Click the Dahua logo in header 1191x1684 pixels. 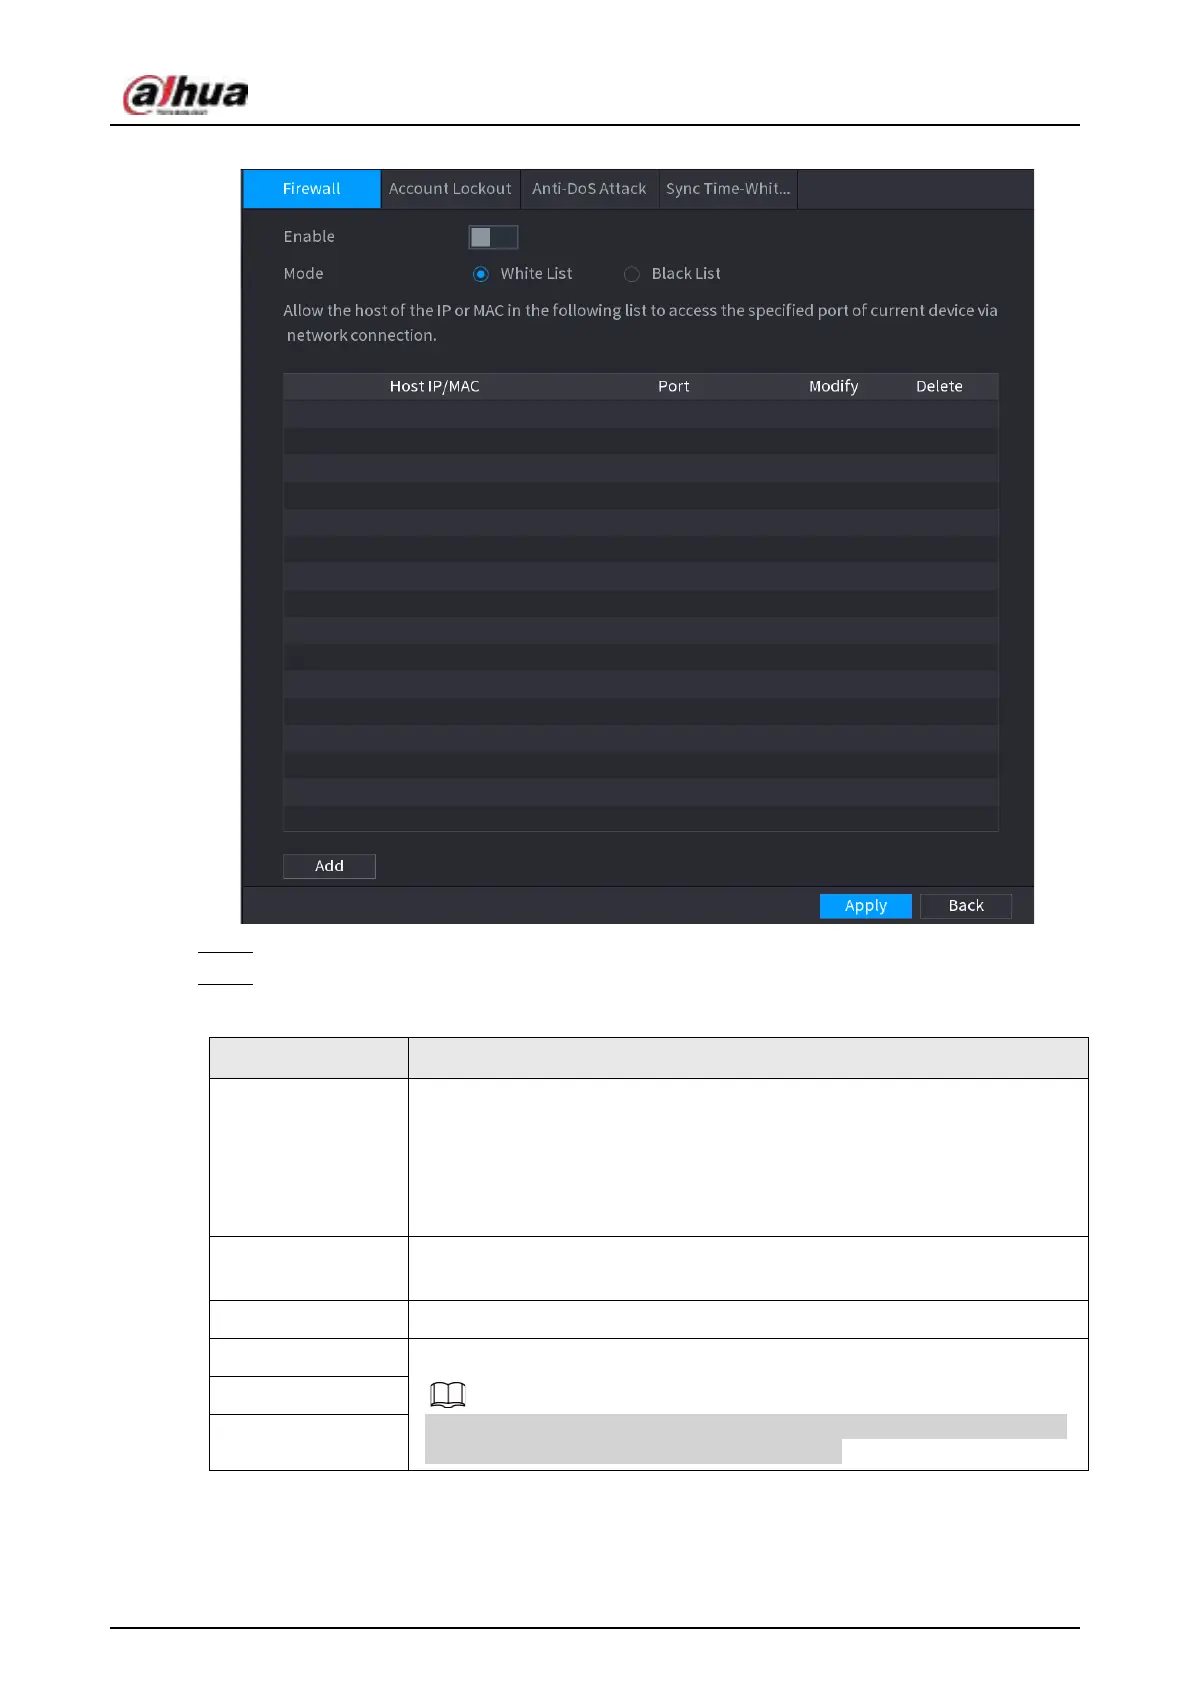pyautogui.click(x=185, y=95)
